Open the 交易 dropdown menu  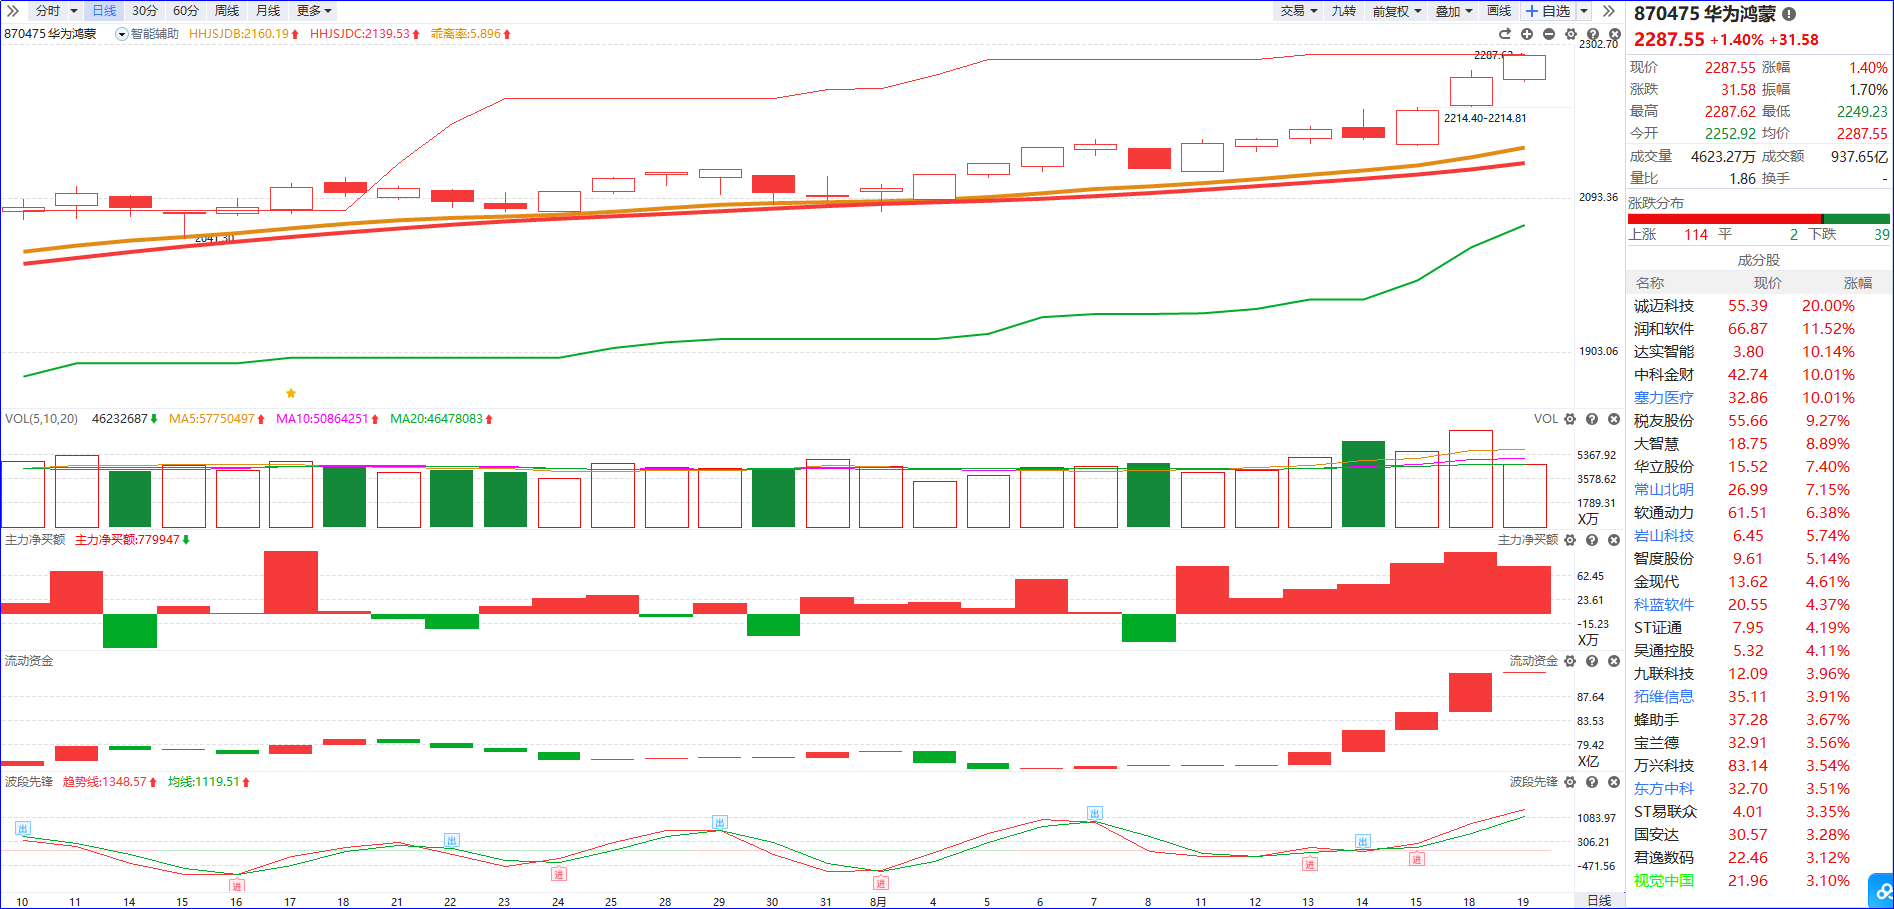1299,11
